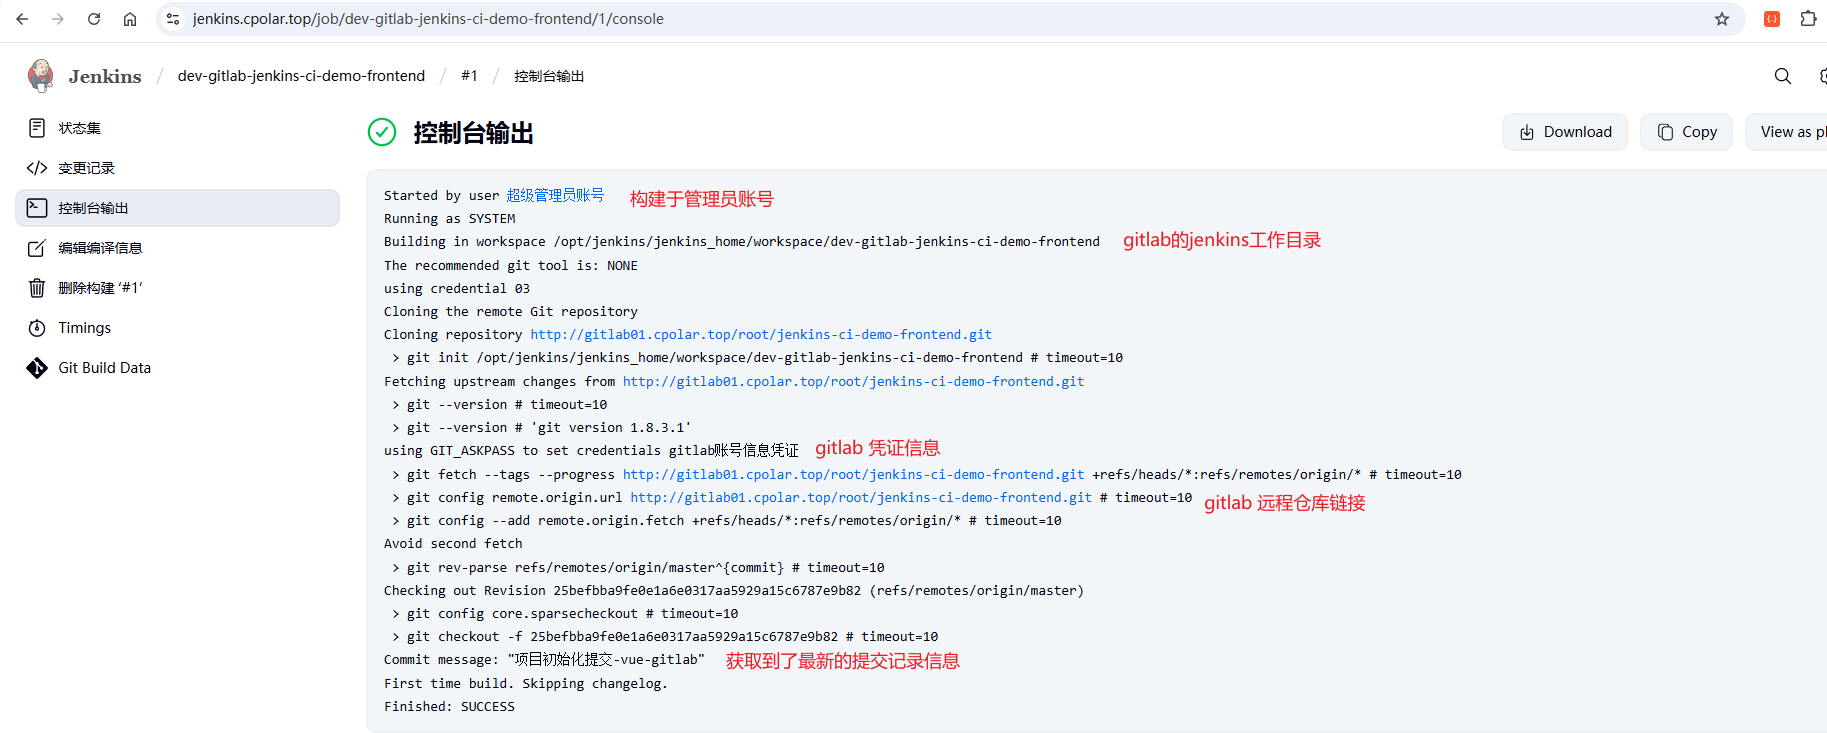Open dev-gitlab-jenkins-ci-demo-frontend breadcrumb
This screenshot has height=733, width=1827.
coord(301,76)
